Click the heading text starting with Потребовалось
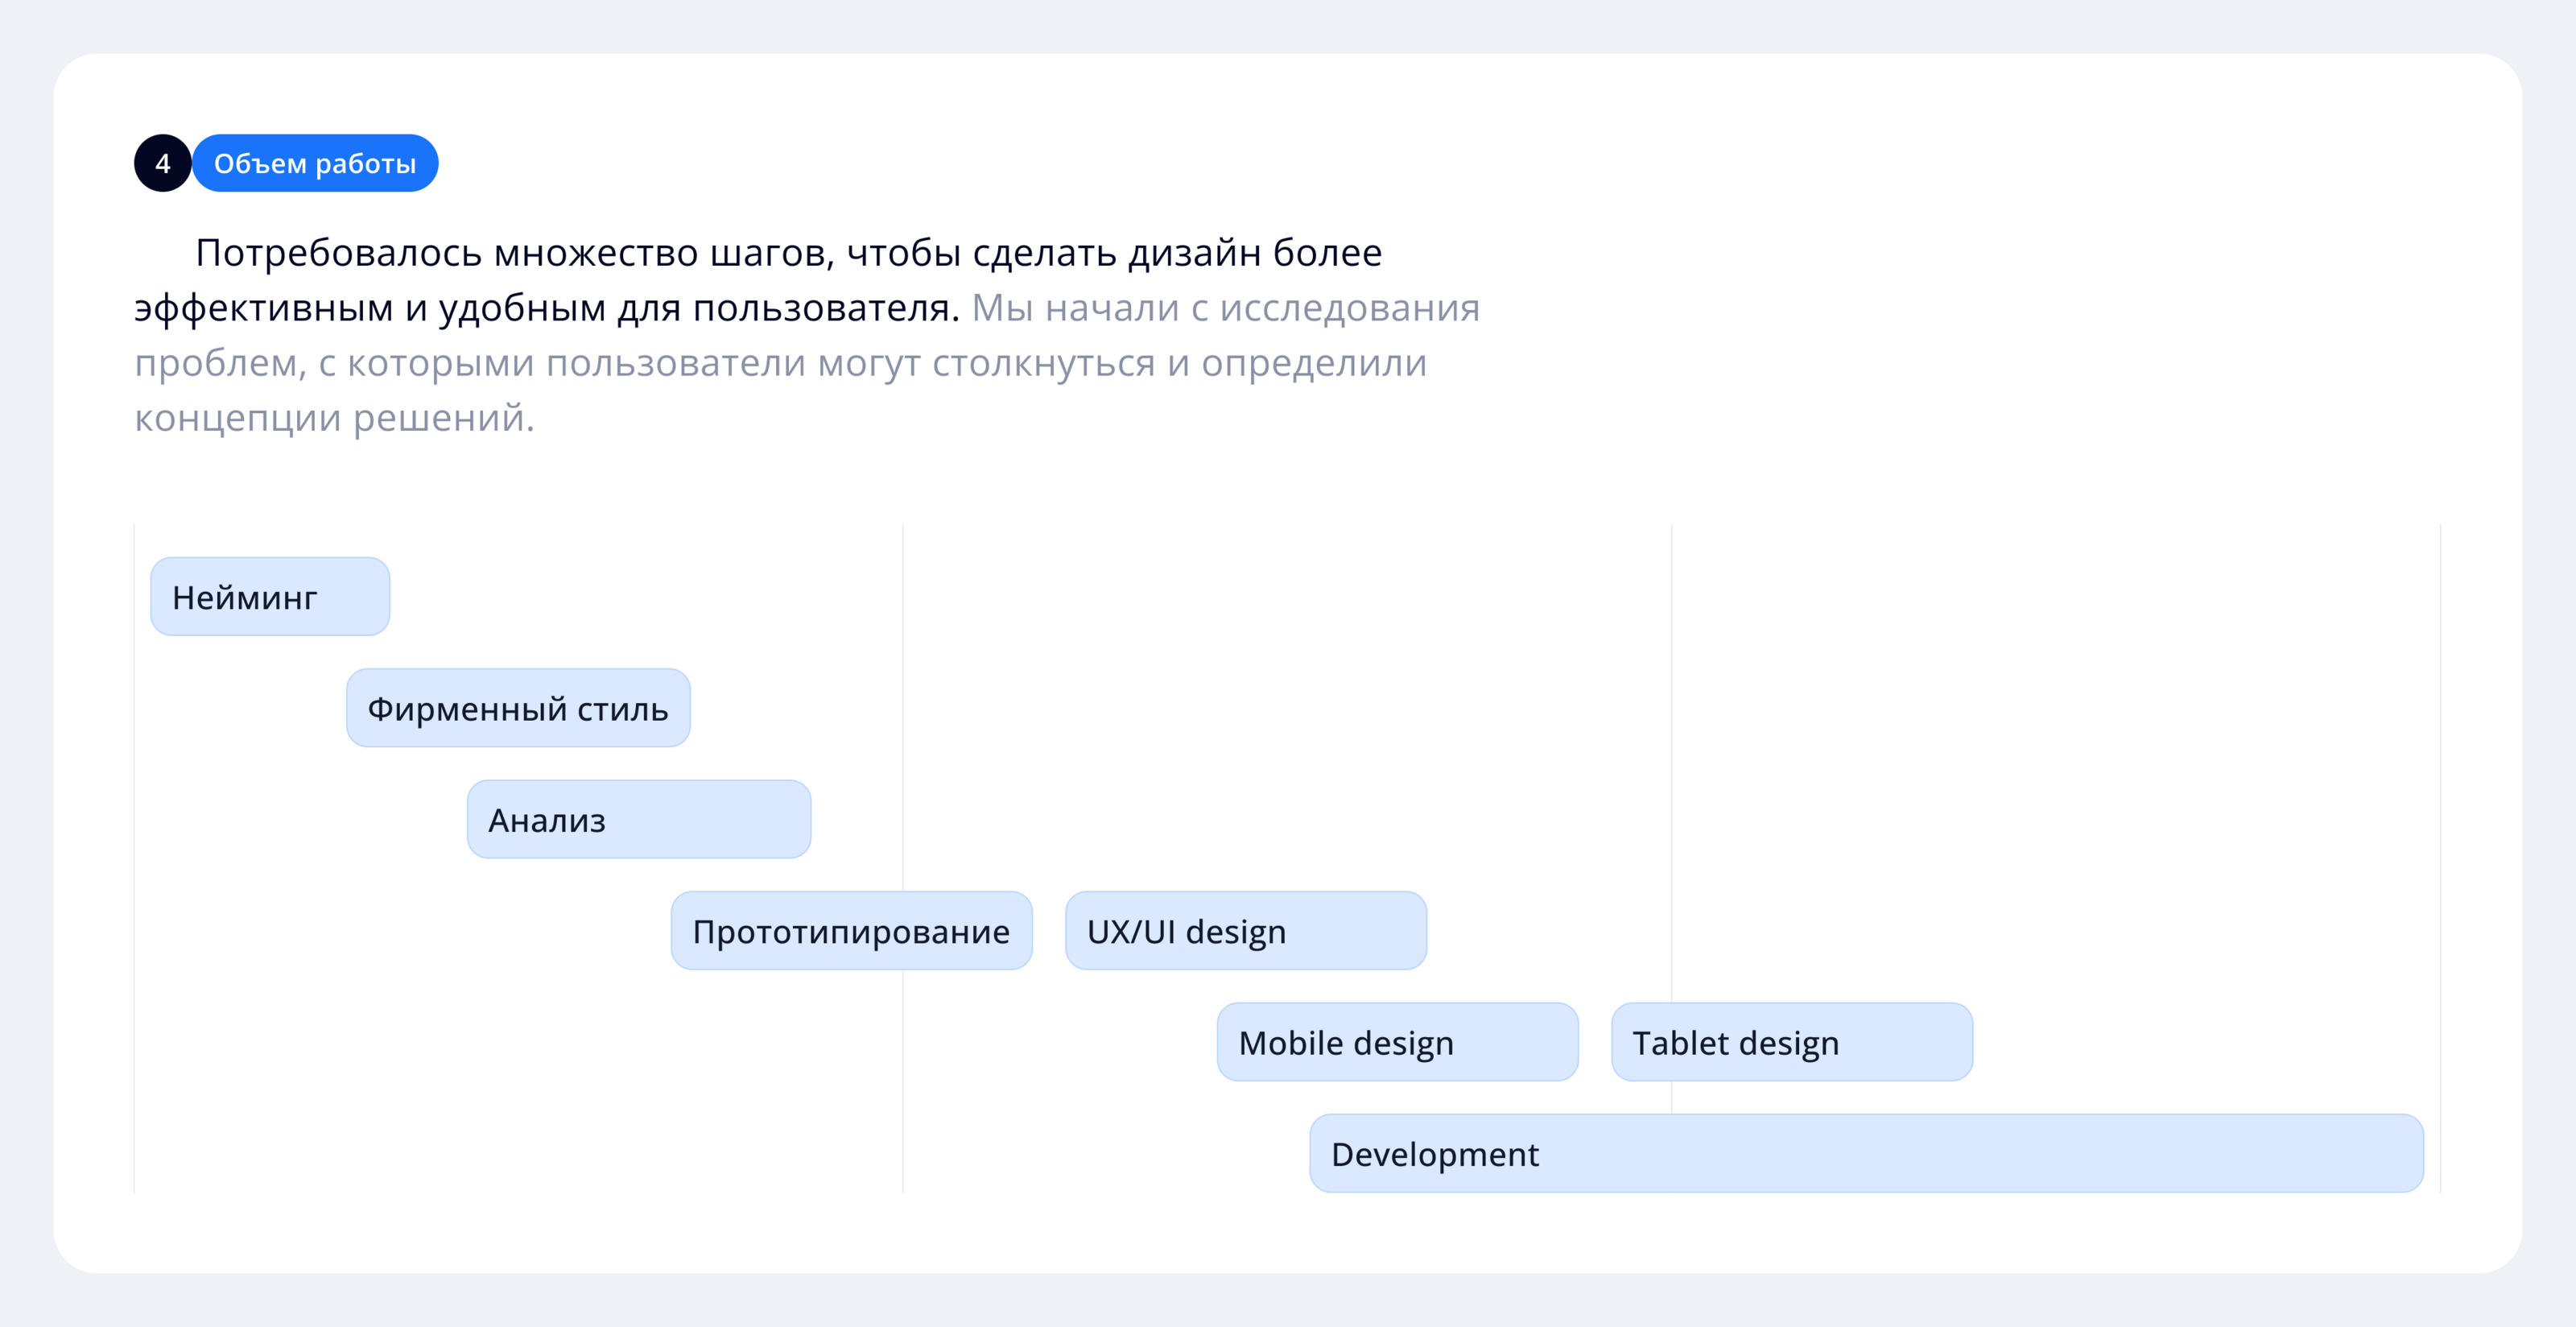 tap(788, 253)
